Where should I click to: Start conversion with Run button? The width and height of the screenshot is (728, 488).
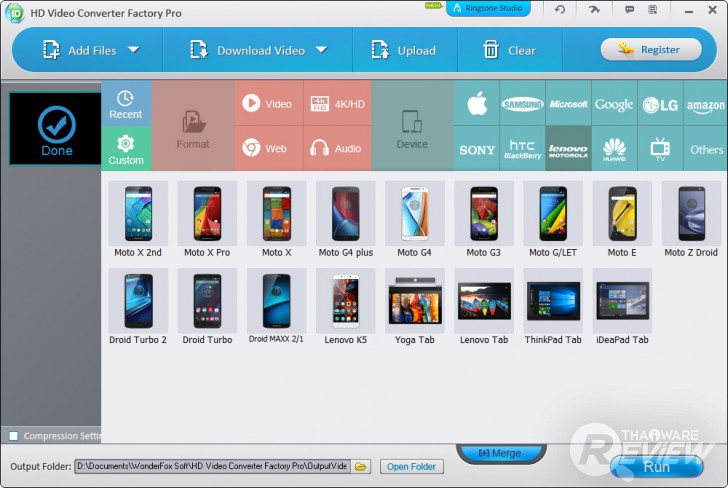coord(656,466)
